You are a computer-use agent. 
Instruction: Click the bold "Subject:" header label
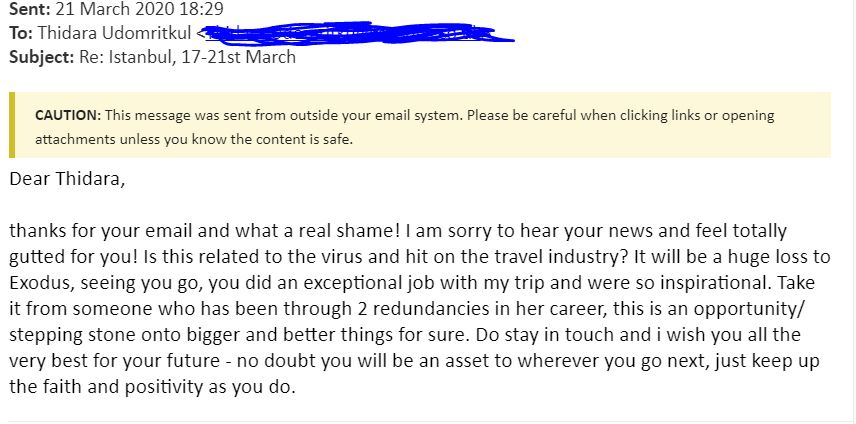tap(42, 56)
